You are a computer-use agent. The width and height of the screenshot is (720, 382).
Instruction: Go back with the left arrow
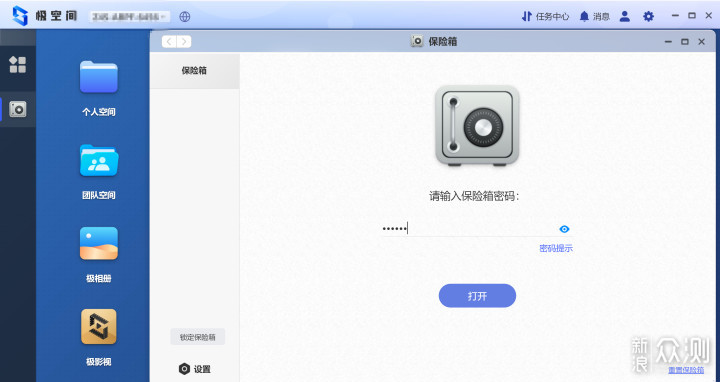pyautogui.click(x=169, y=42)
